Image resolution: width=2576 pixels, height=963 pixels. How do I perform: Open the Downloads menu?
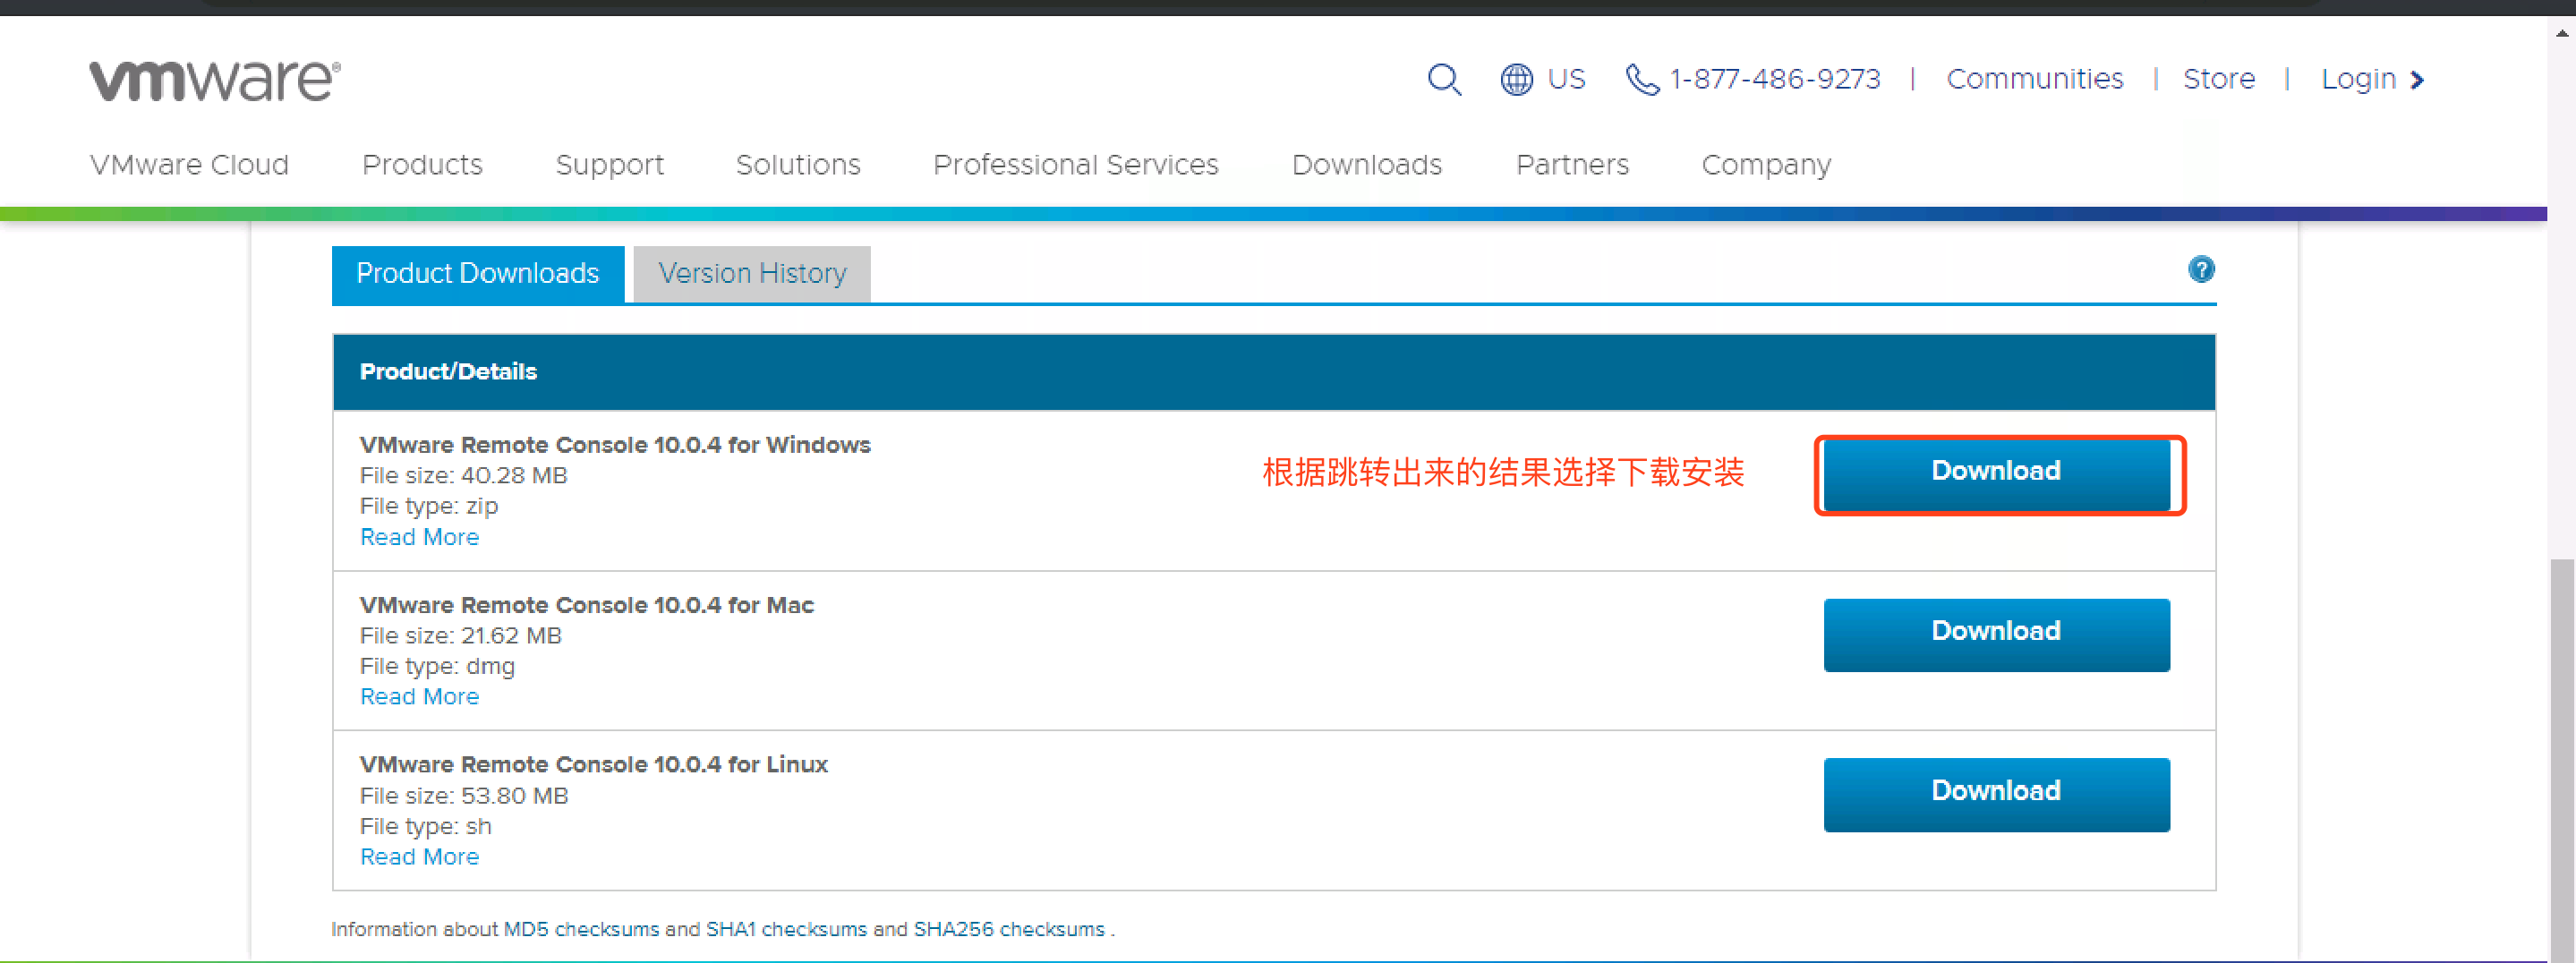1366,164
